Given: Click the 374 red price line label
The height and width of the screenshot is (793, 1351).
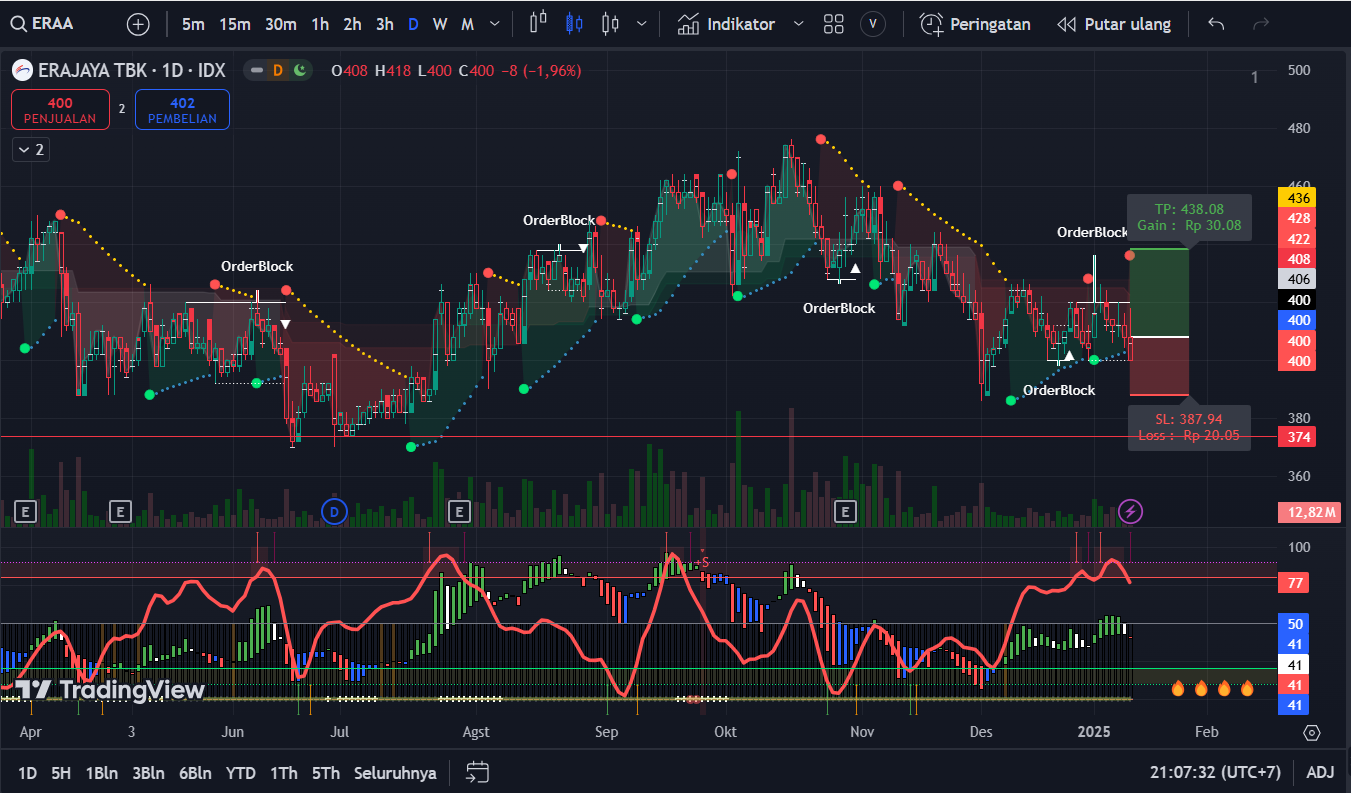Looking at the screenshot, I should point(1297,437).
